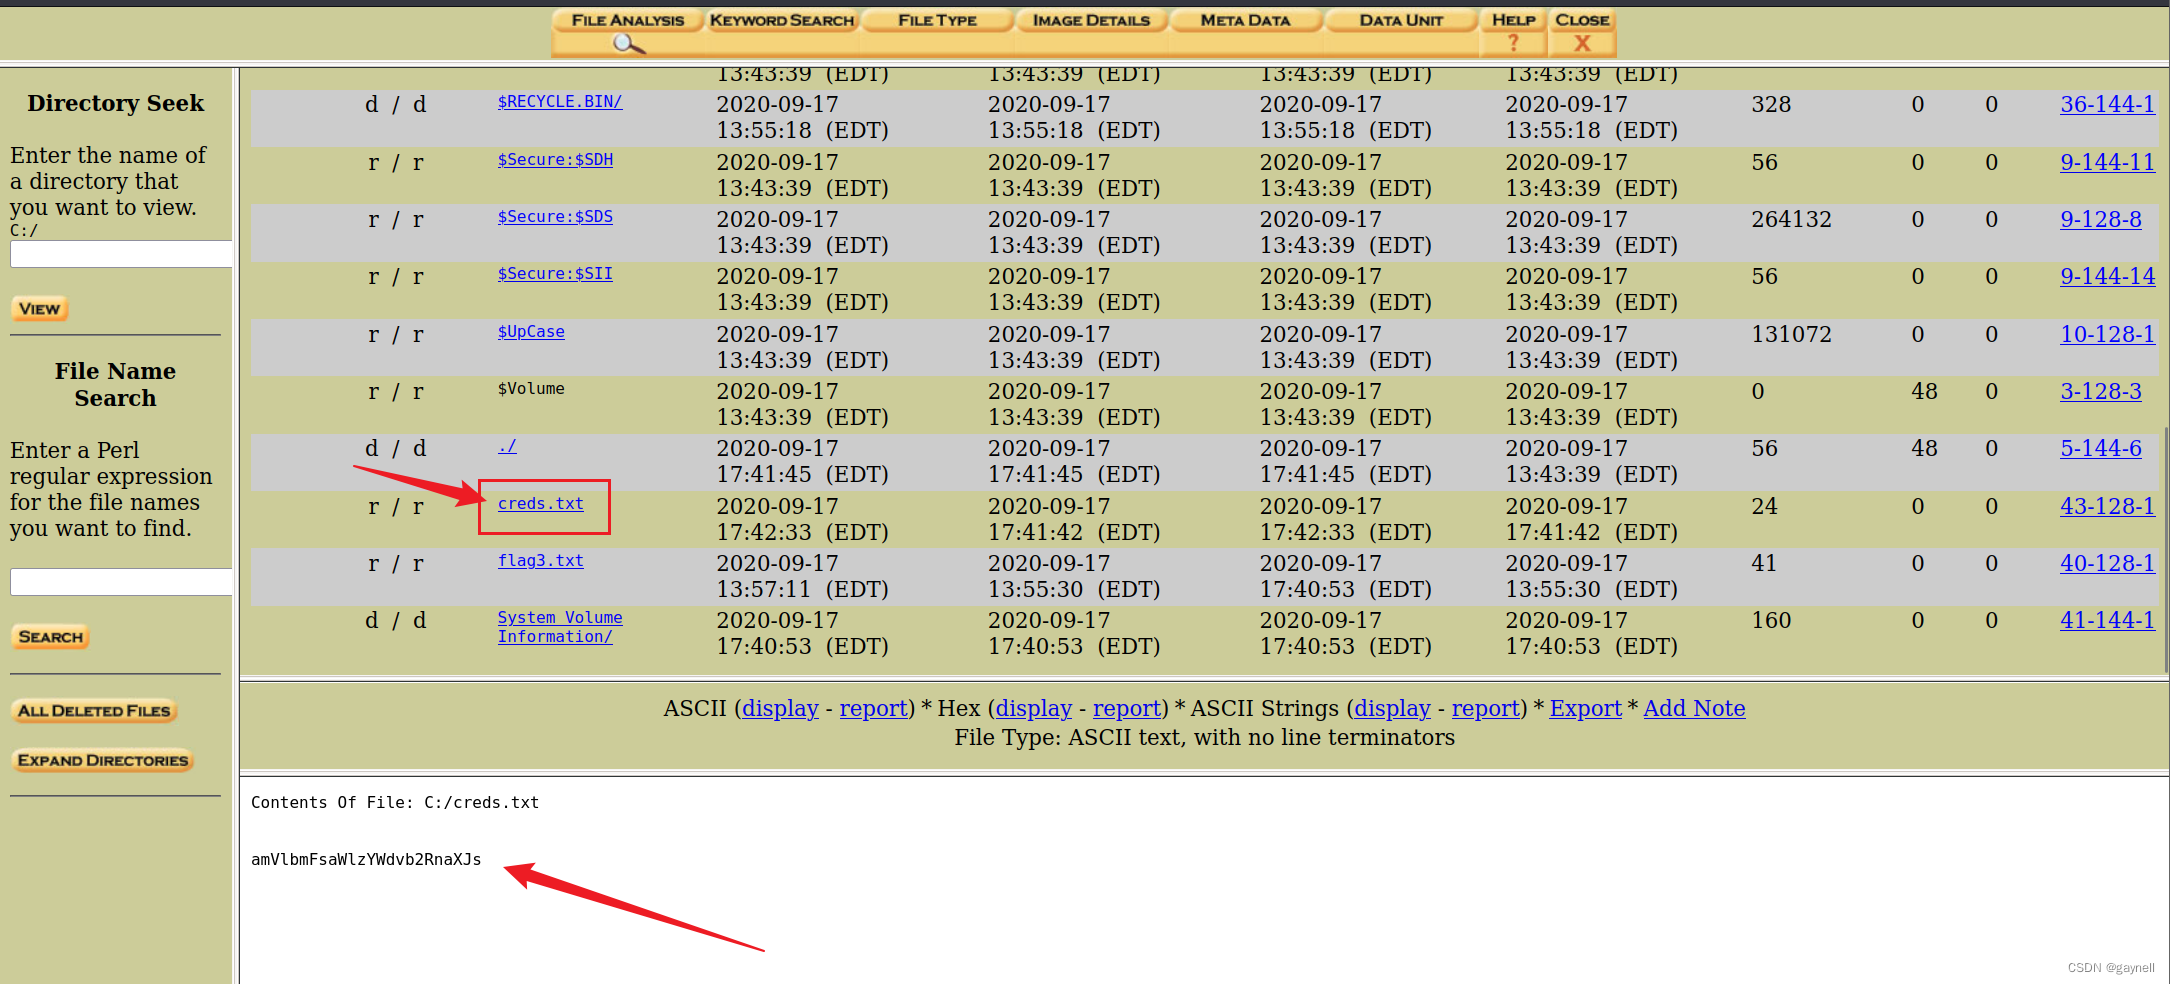Click the 'File Type: ASCII text' line
Screen dimensions: 2170x984
pos(1204,738)
